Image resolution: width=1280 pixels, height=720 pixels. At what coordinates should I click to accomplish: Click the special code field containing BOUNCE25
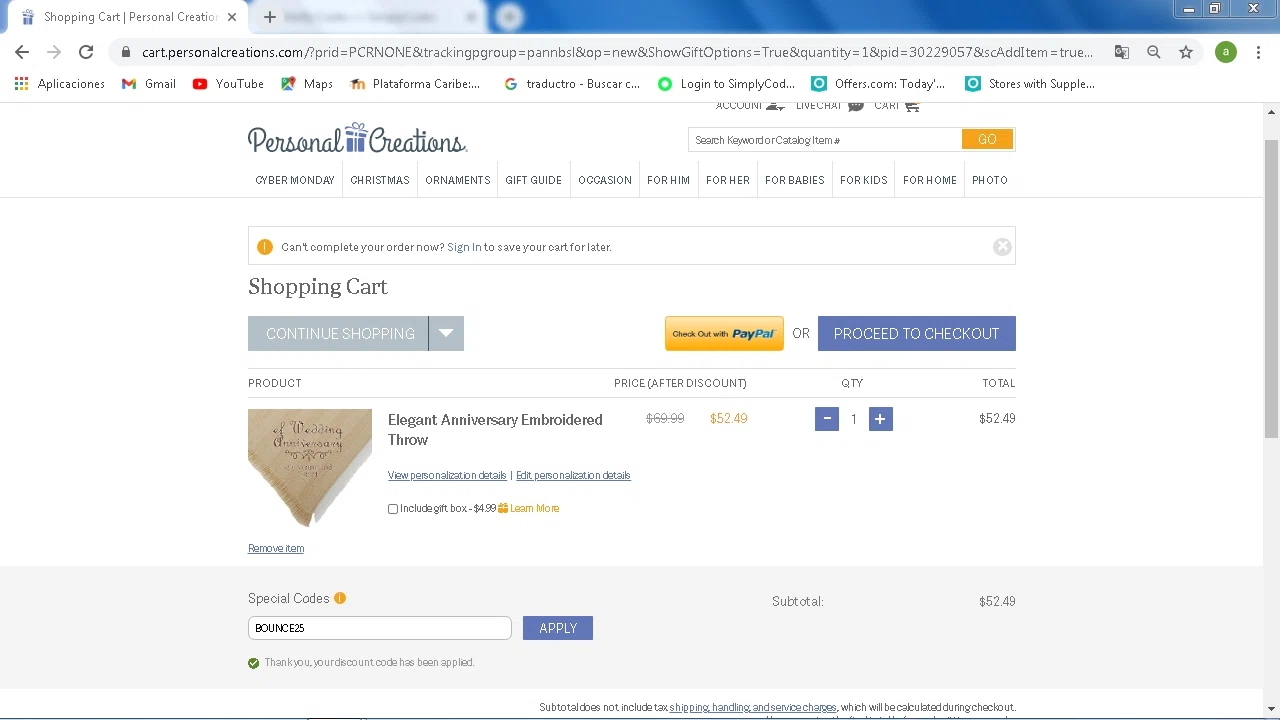(x=380, y=628)
